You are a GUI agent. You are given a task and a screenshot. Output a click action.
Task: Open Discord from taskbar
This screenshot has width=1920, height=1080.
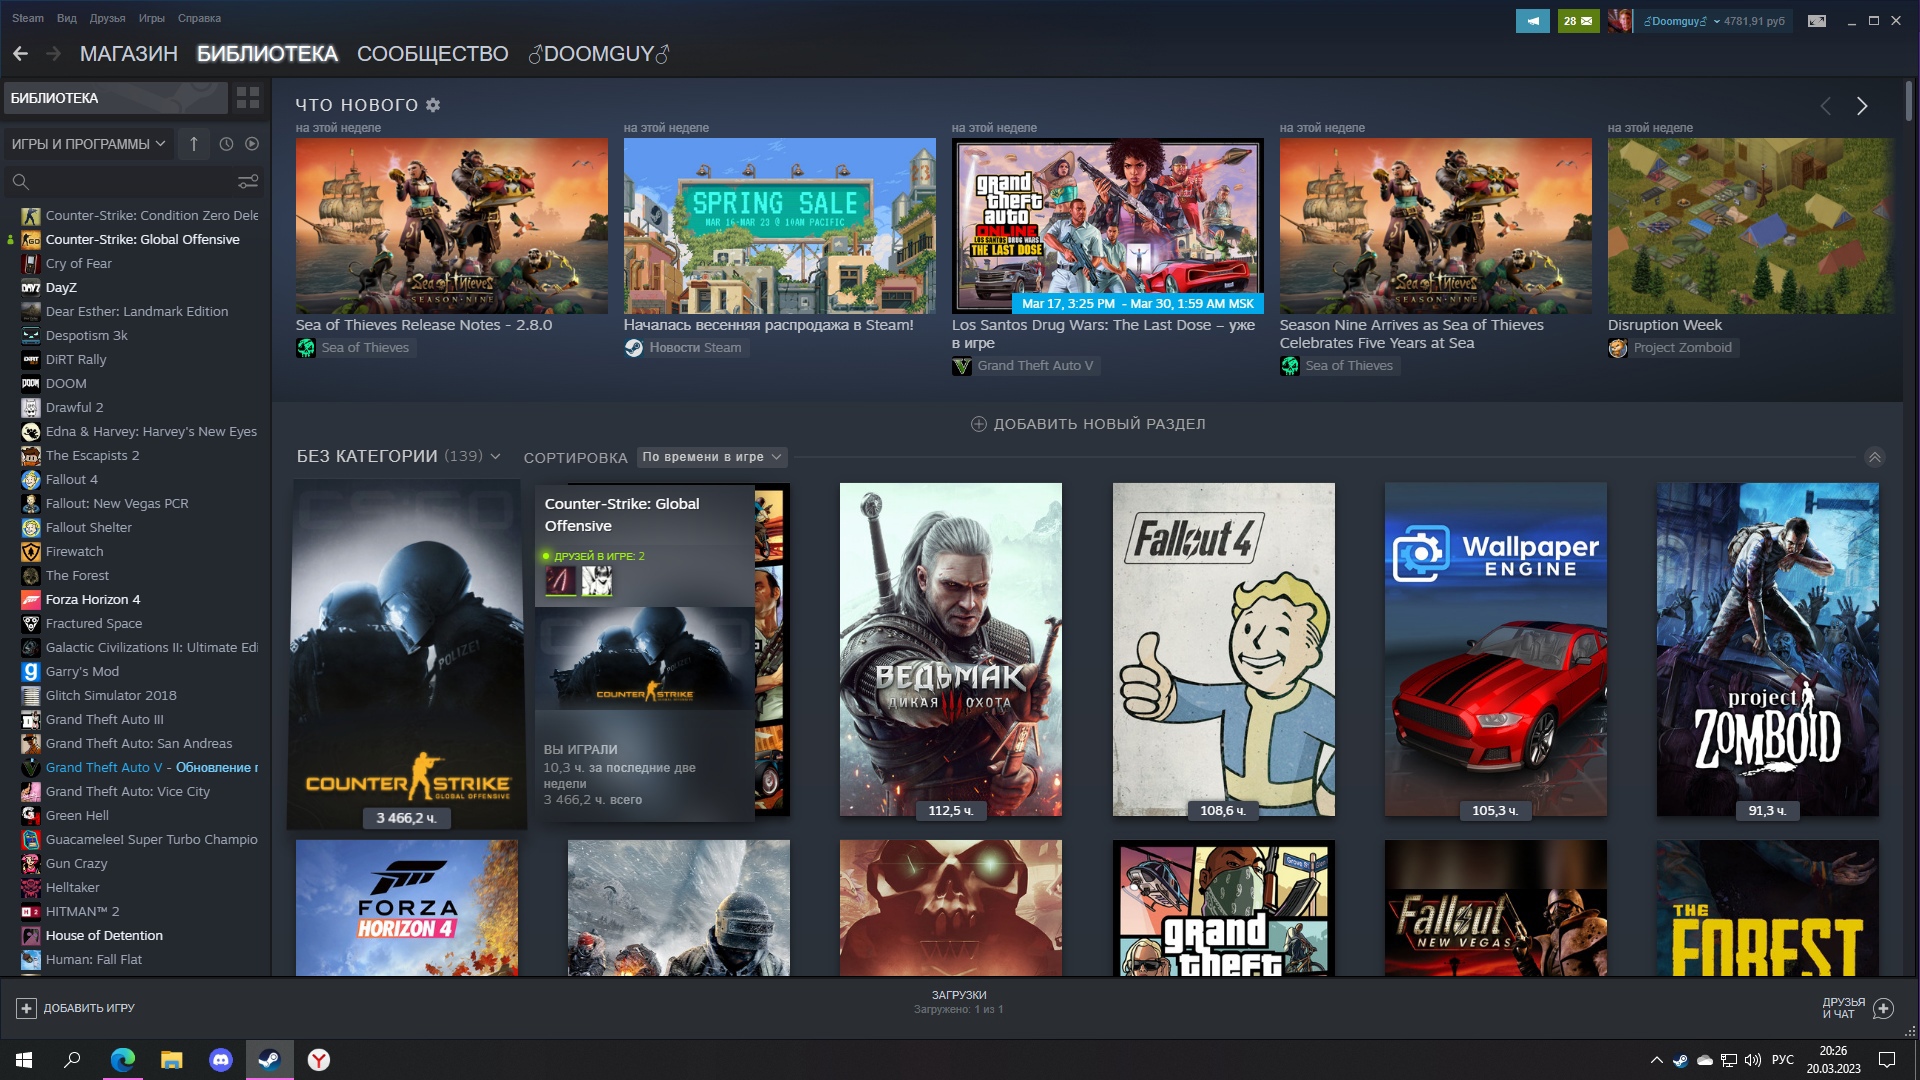tap(220, 1060)
